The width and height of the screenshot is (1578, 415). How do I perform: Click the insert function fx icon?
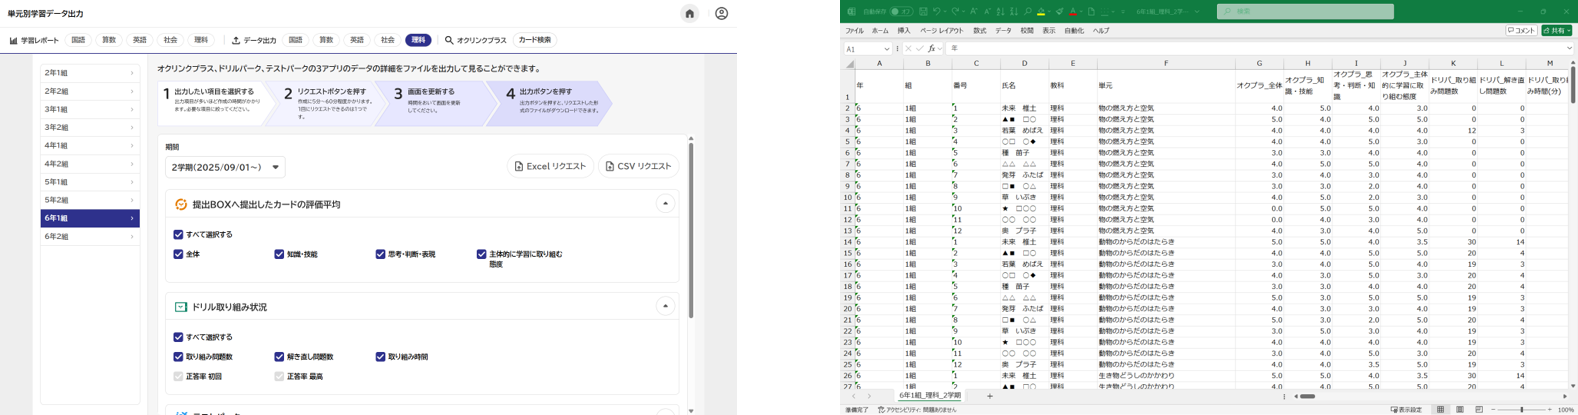(x=931, y=48)
